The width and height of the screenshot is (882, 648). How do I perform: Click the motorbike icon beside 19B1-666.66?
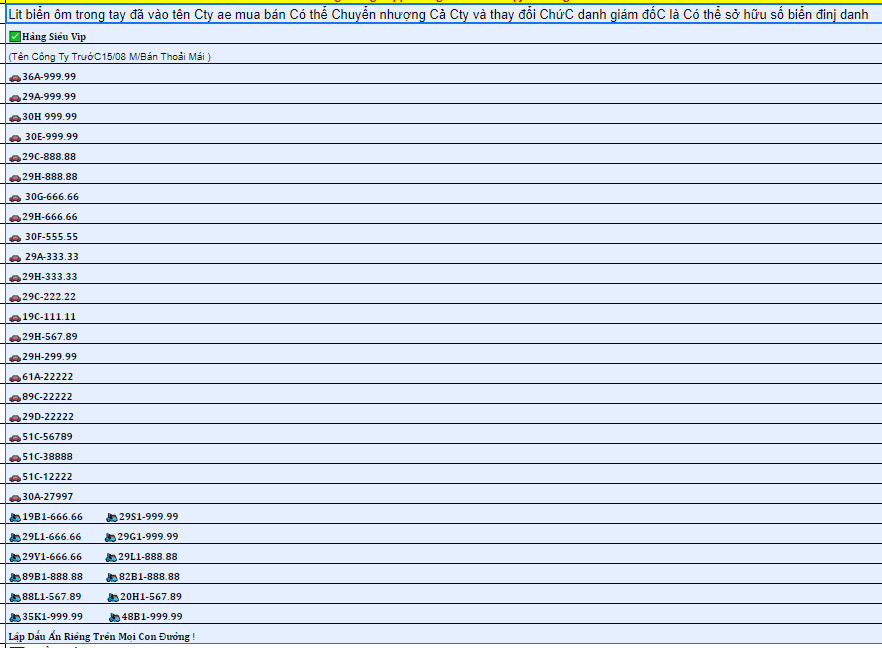(15, 517)
